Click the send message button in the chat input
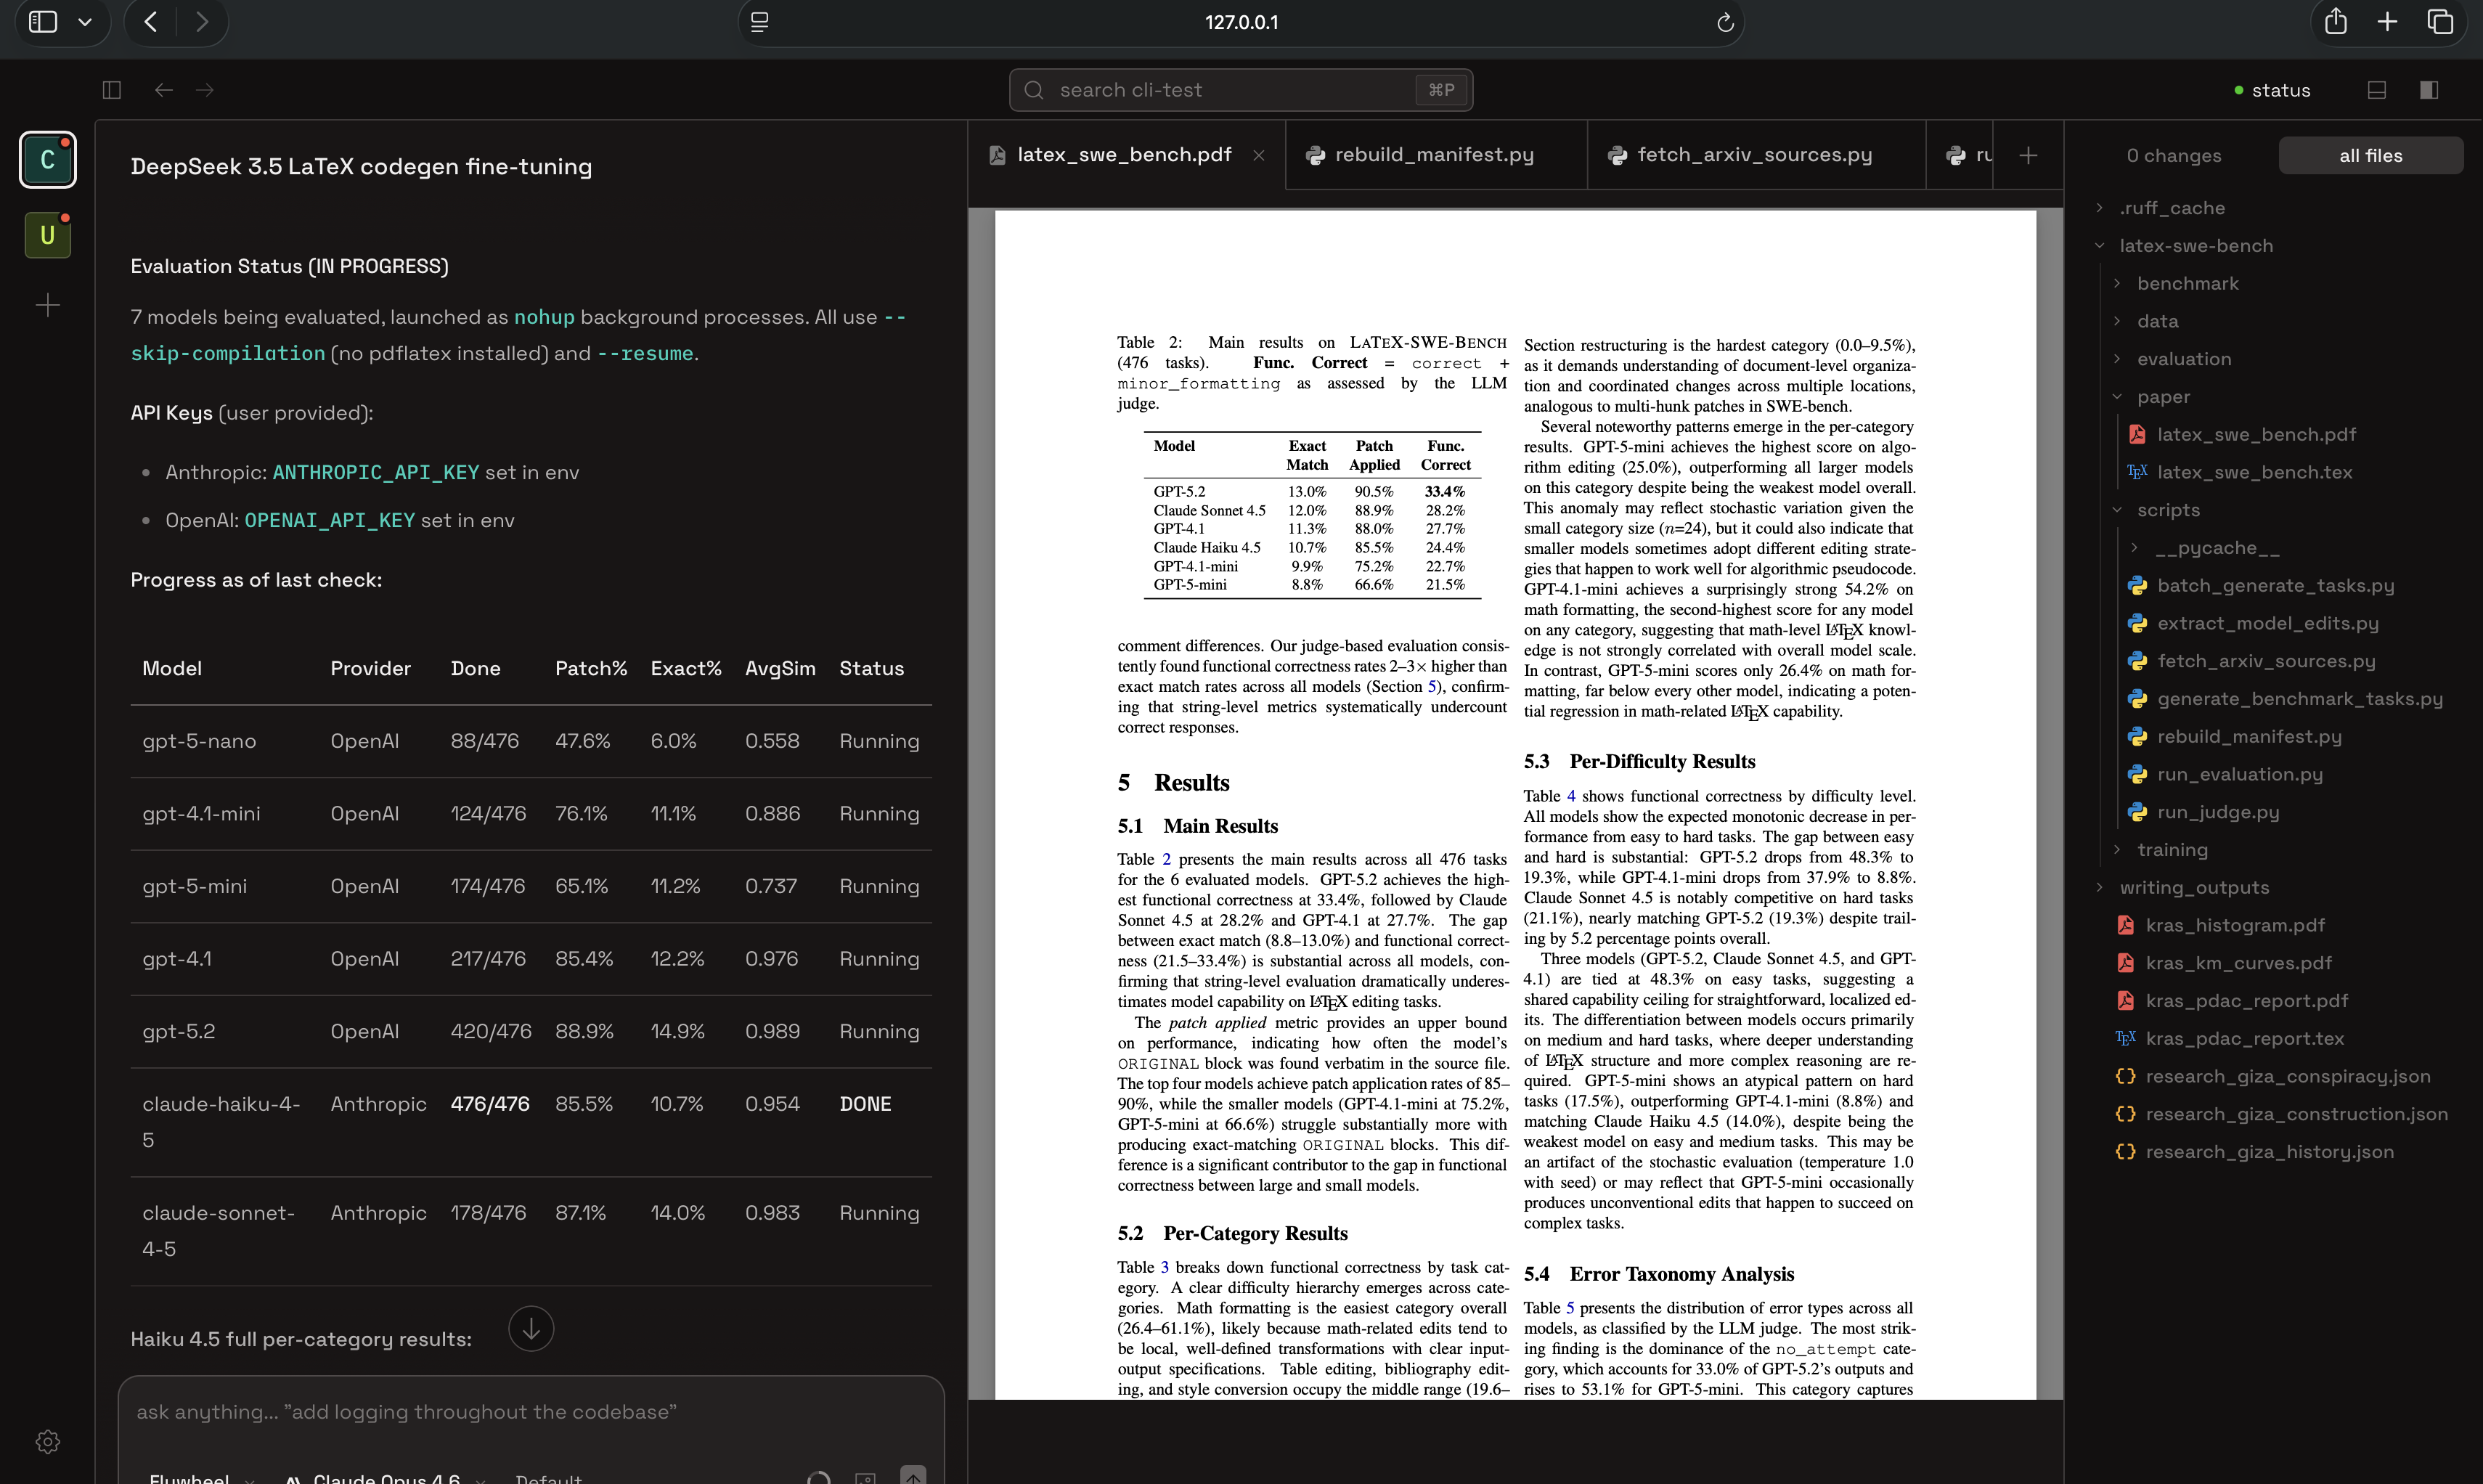 pos(912,1477)
